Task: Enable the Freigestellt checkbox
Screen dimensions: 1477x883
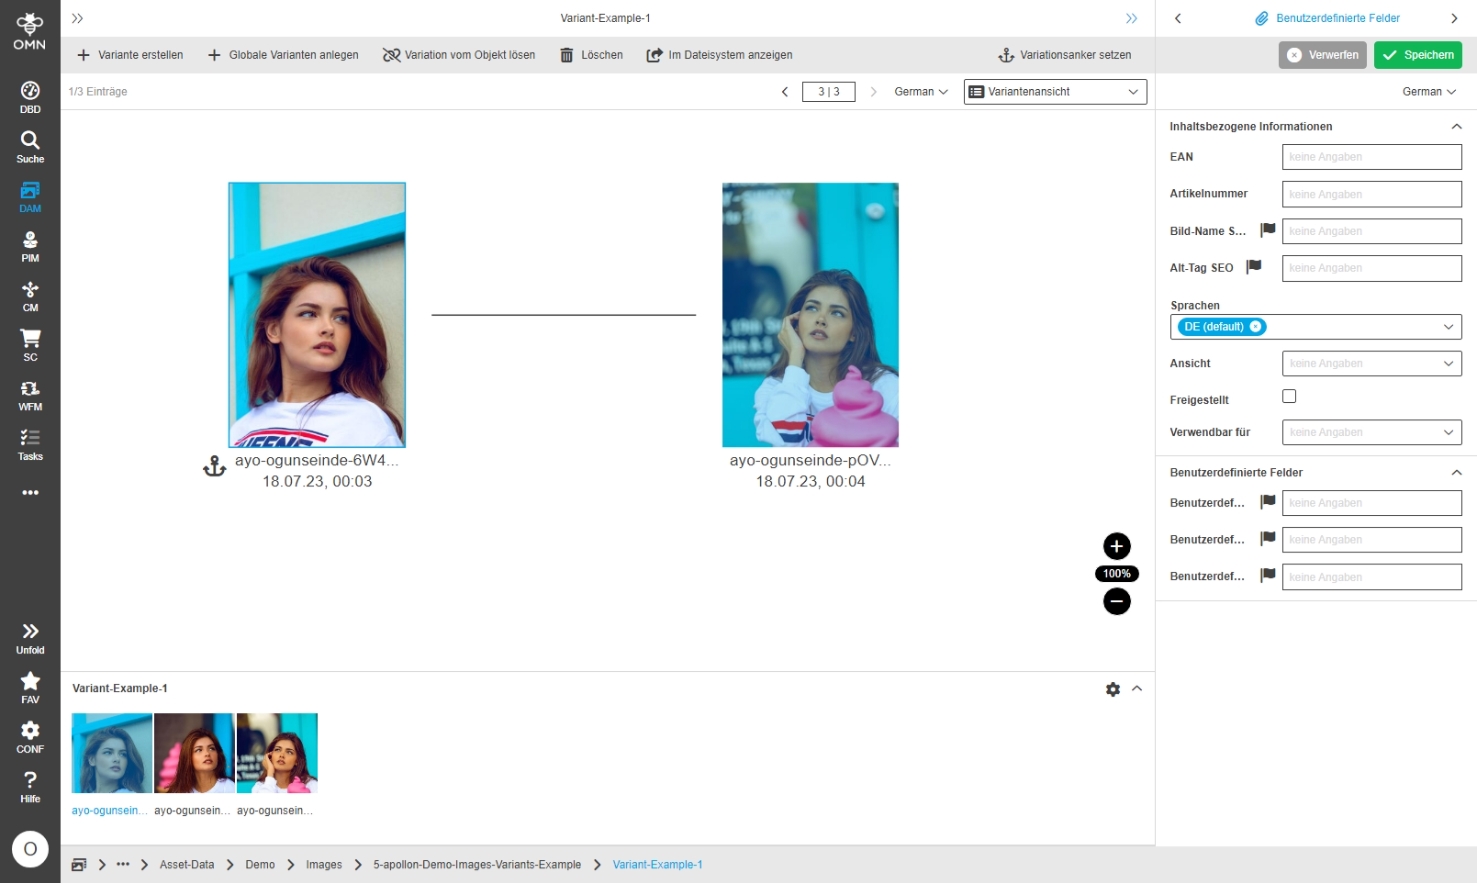Action: click(x=1289, y=397)
